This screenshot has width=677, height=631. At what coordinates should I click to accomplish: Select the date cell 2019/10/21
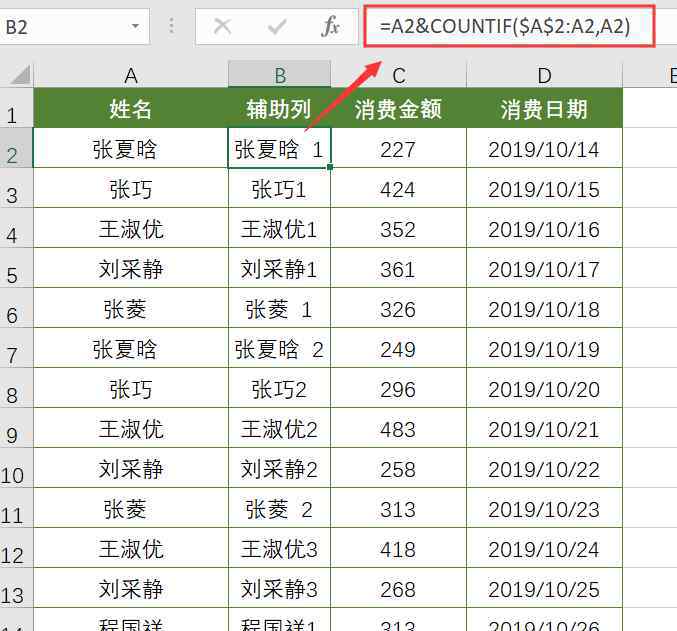[544, 428]
